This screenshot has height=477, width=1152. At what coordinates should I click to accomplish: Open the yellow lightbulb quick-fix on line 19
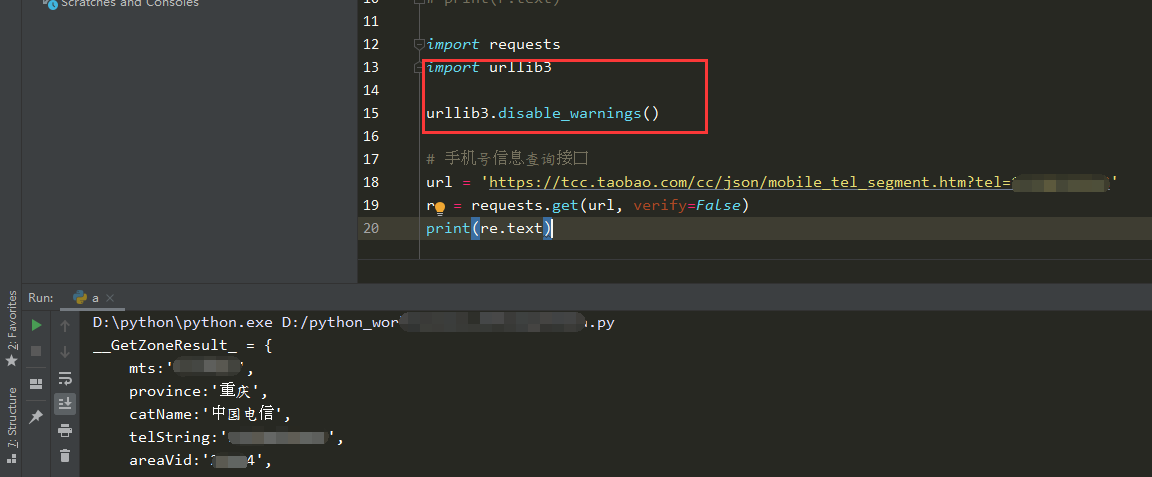coord(439,208)
